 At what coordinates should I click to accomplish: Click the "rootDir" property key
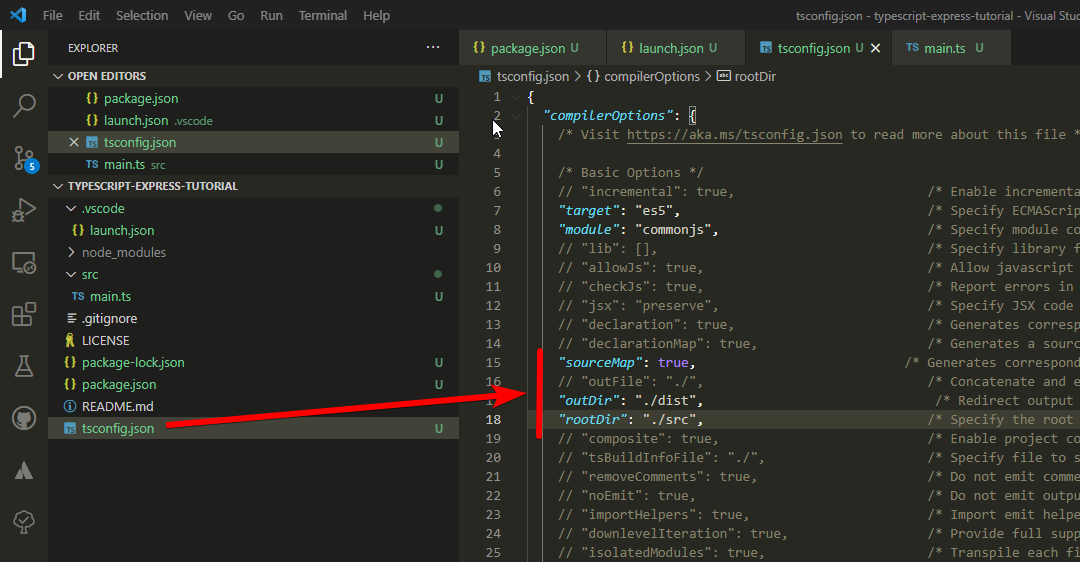(592, 419)
